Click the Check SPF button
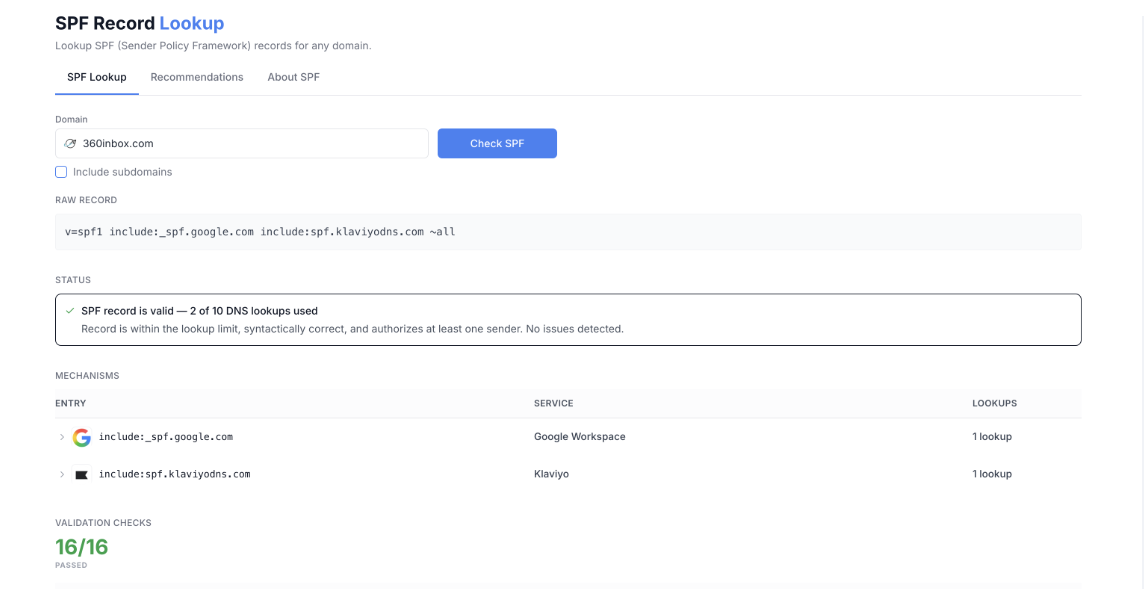 (x=497, y=143)
